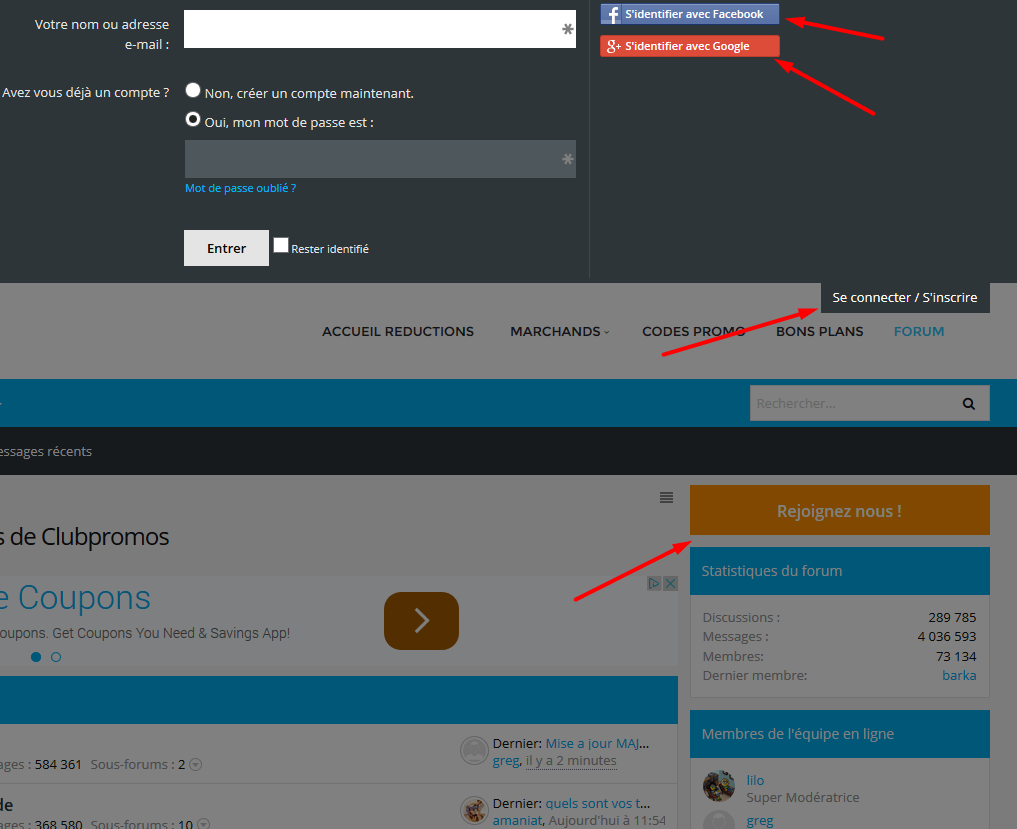This screenshot has height=829, width=1017.
Task: Click the search magnifier icon
Action: [968, 404]
